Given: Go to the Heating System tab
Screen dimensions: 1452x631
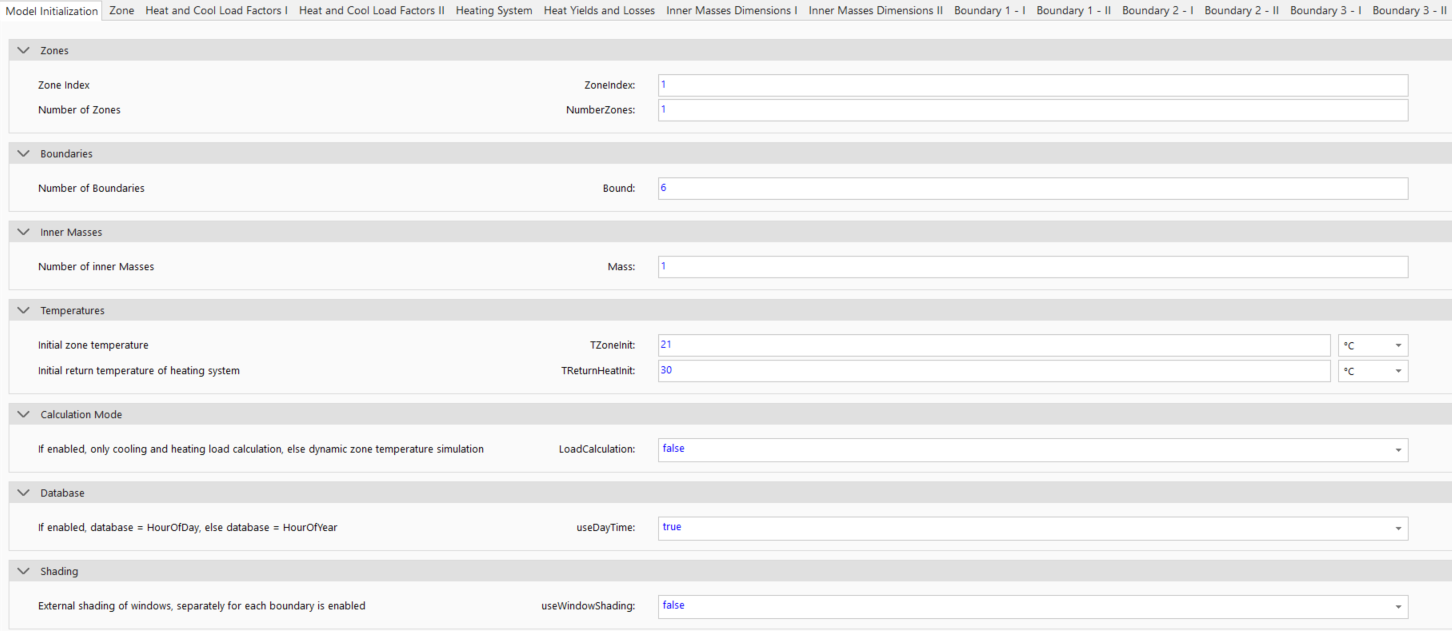Looking at the screenshot, I should coord(494,10).
